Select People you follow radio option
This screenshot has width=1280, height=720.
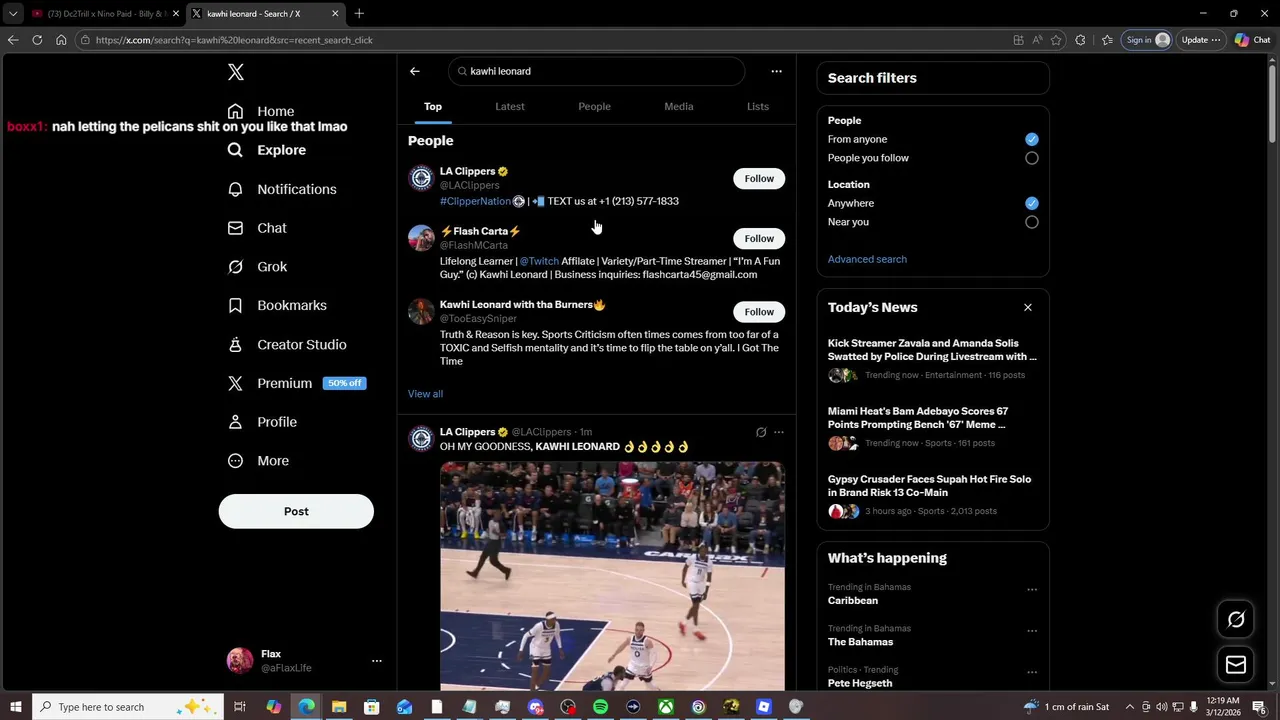[1031, 158]
